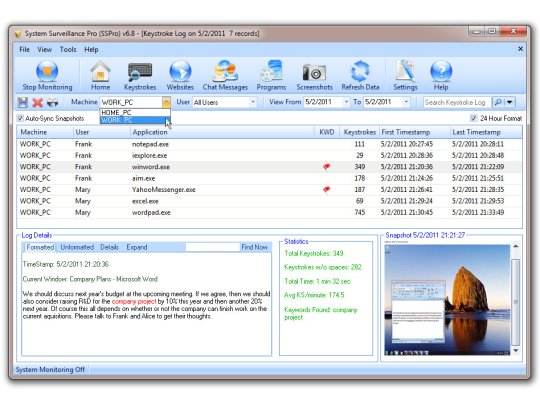Click the Log Details find text field
The height and width of the screenshot is (405, 540).
(212, 247)
